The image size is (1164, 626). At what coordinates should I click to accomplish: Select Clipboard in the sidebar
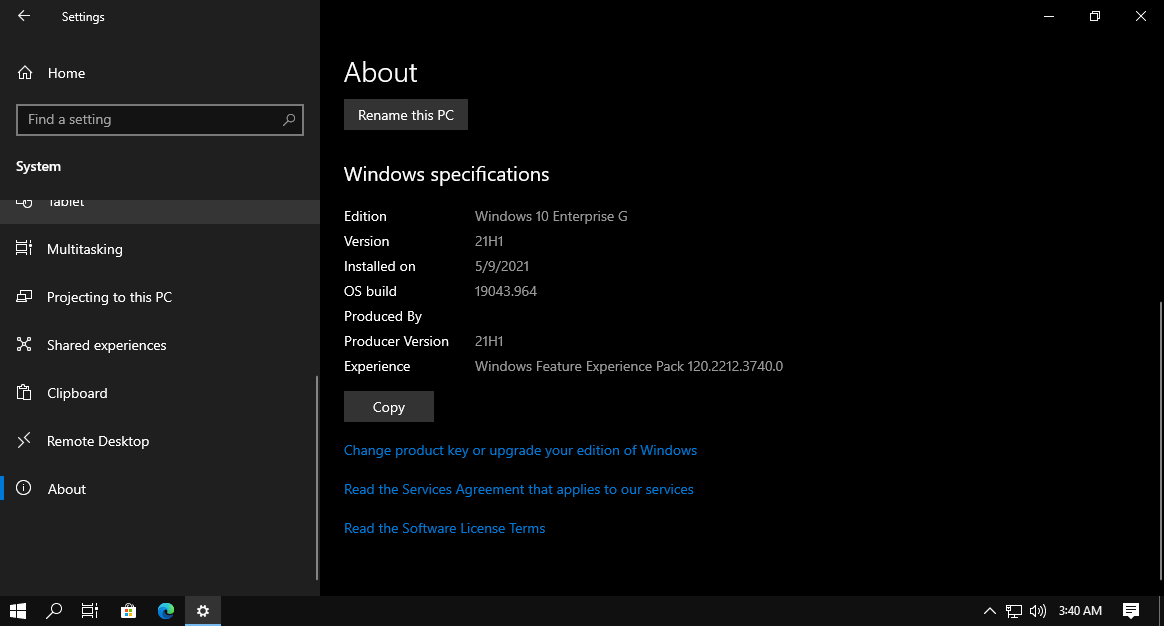[x=160, y=393]
